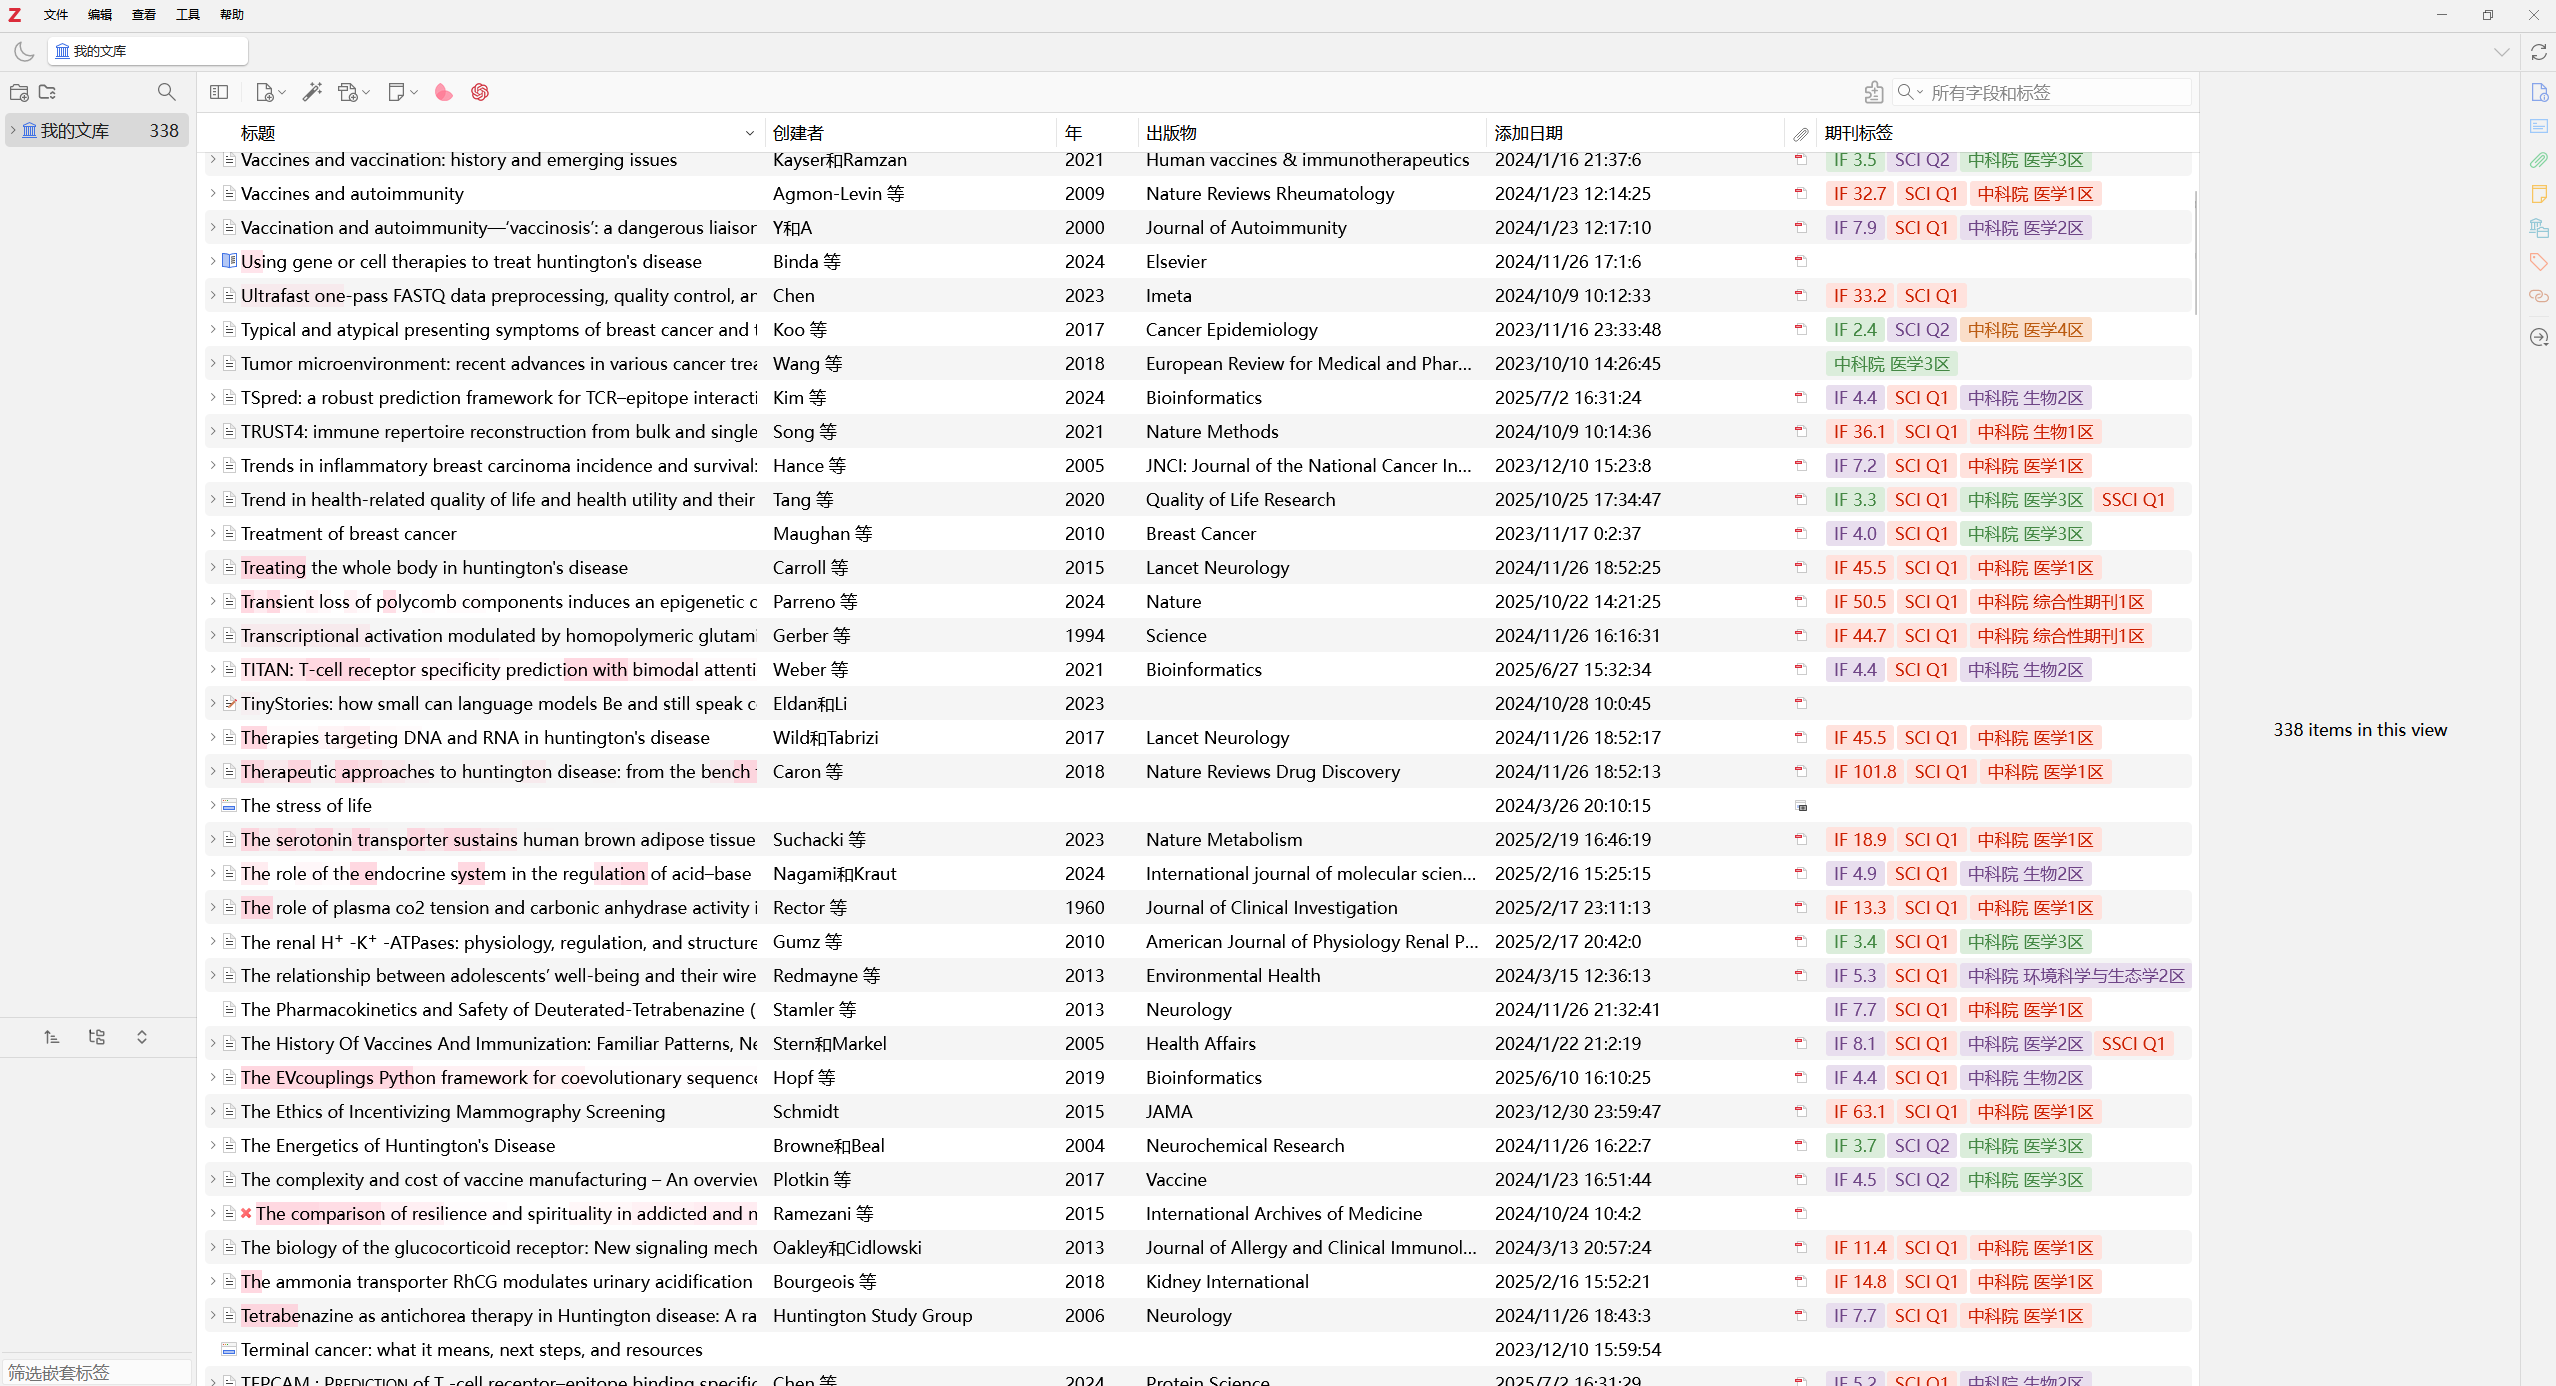Expand the TinyStories item row
This screenshot has height=1386, width=2556.
213,703
